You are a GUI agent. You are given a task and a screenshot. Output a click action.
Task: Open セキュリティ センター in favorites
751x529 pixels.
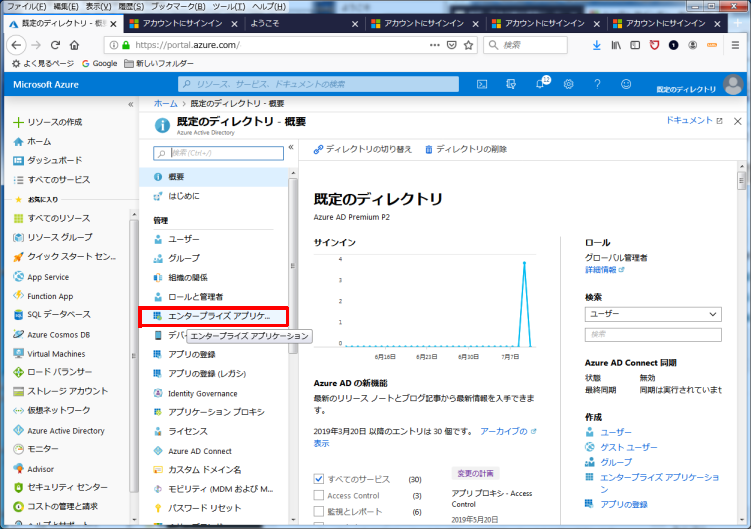61,487
